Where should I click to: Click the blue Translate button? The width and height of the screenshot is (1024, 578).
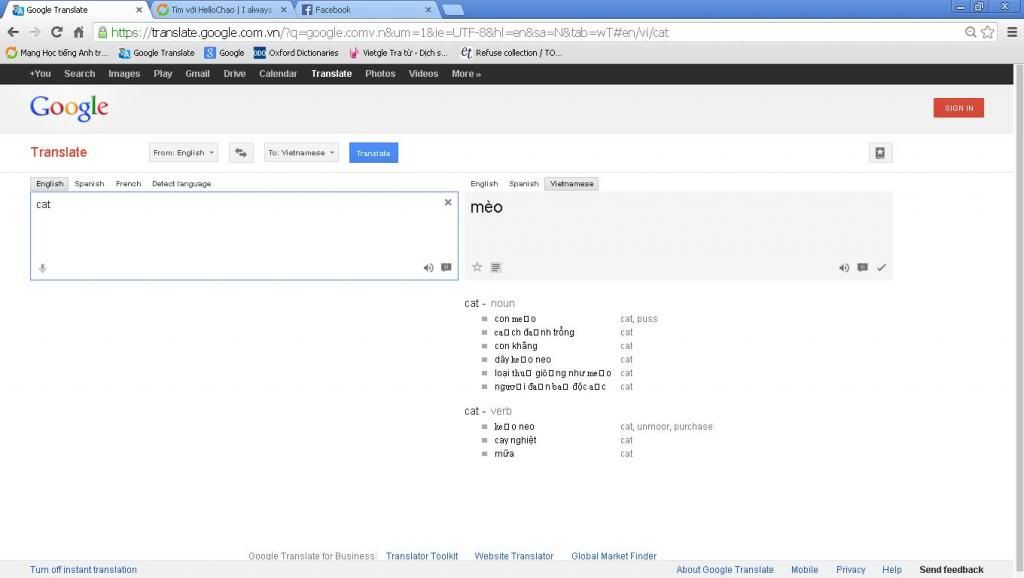point(374,153)
